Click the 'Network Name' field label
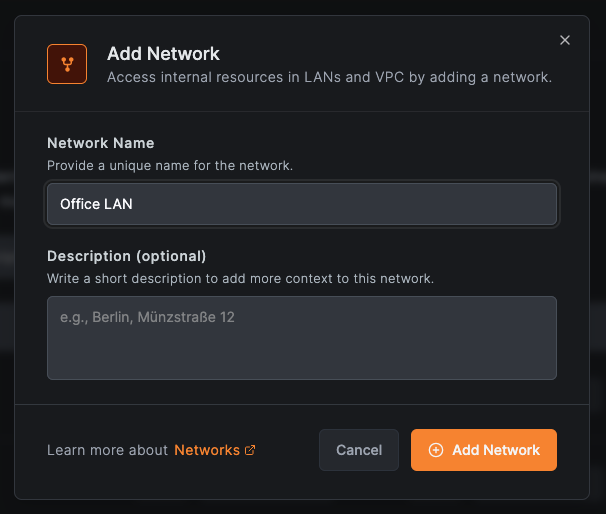The height and width of the screenshot is (514, 606). pyautogui.click(x=101, y=143)
